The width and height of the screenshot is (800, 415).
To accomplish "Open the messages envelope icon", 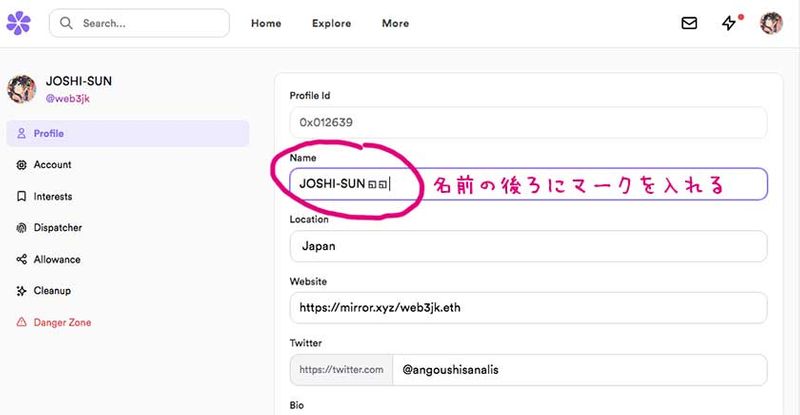I will tap(689, 23).
